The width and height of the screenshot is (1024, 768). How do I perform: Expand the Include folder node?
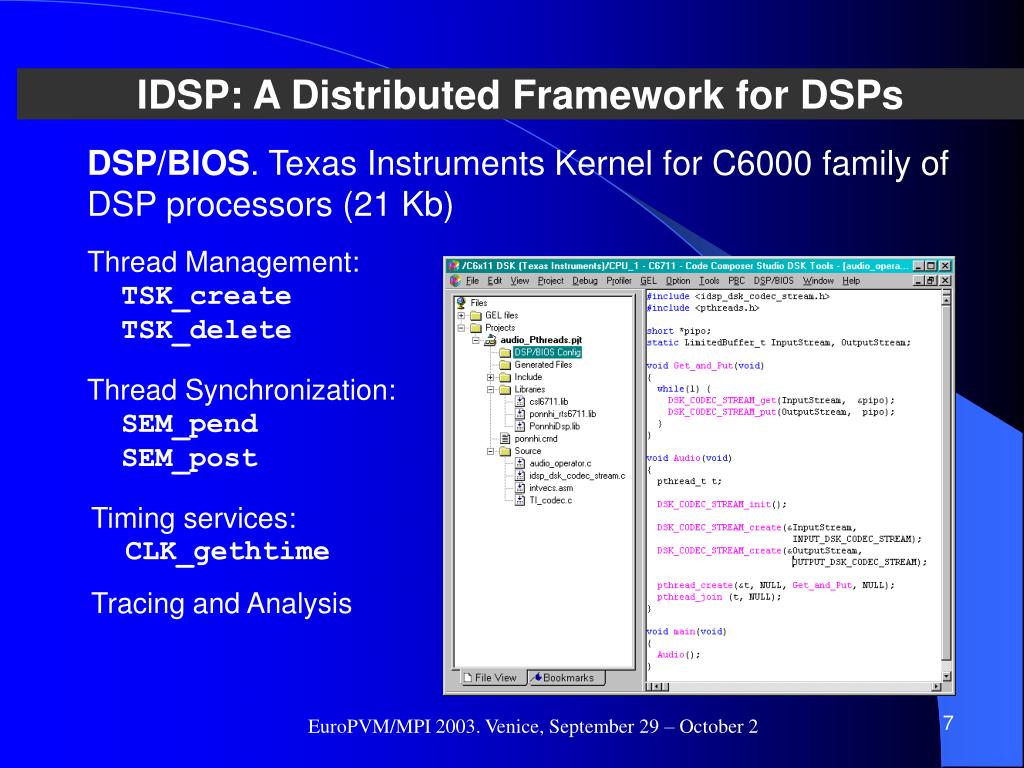click(490, 377)
